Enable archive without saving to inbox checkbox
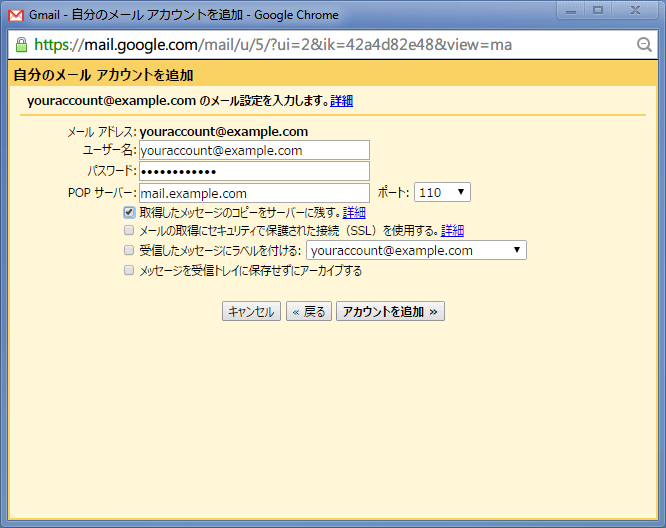This screenshot has width=666, height=528. 129,271
